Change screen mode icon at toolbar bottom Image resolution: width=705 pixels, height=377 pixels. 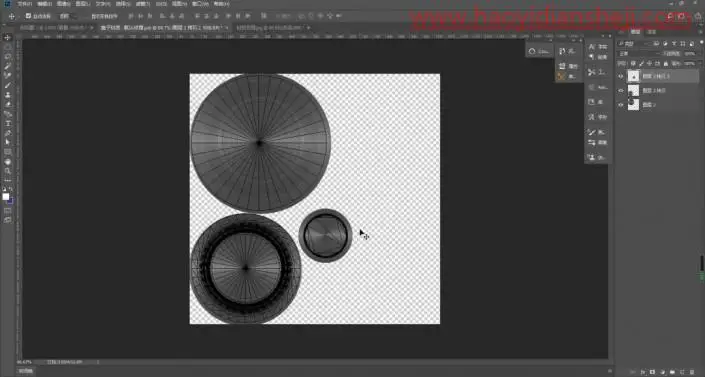(8, 220)
